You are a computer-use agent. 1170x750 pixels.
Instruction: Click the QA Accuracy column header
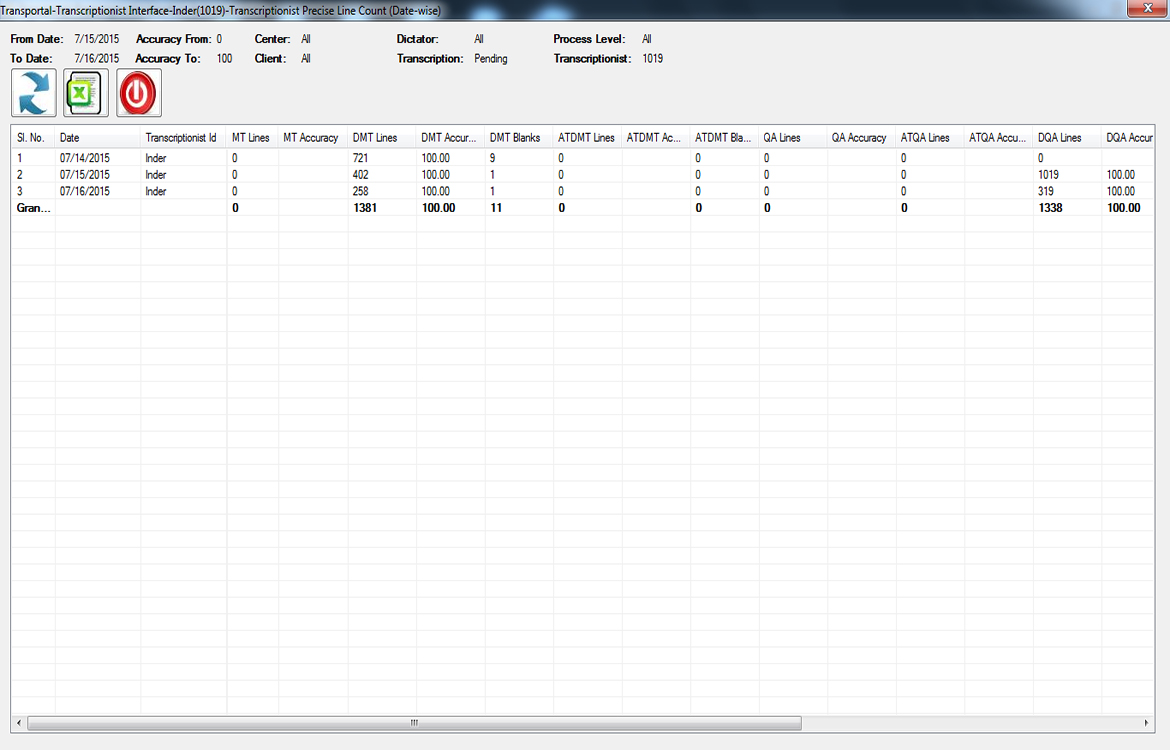[x=859, y=138]
